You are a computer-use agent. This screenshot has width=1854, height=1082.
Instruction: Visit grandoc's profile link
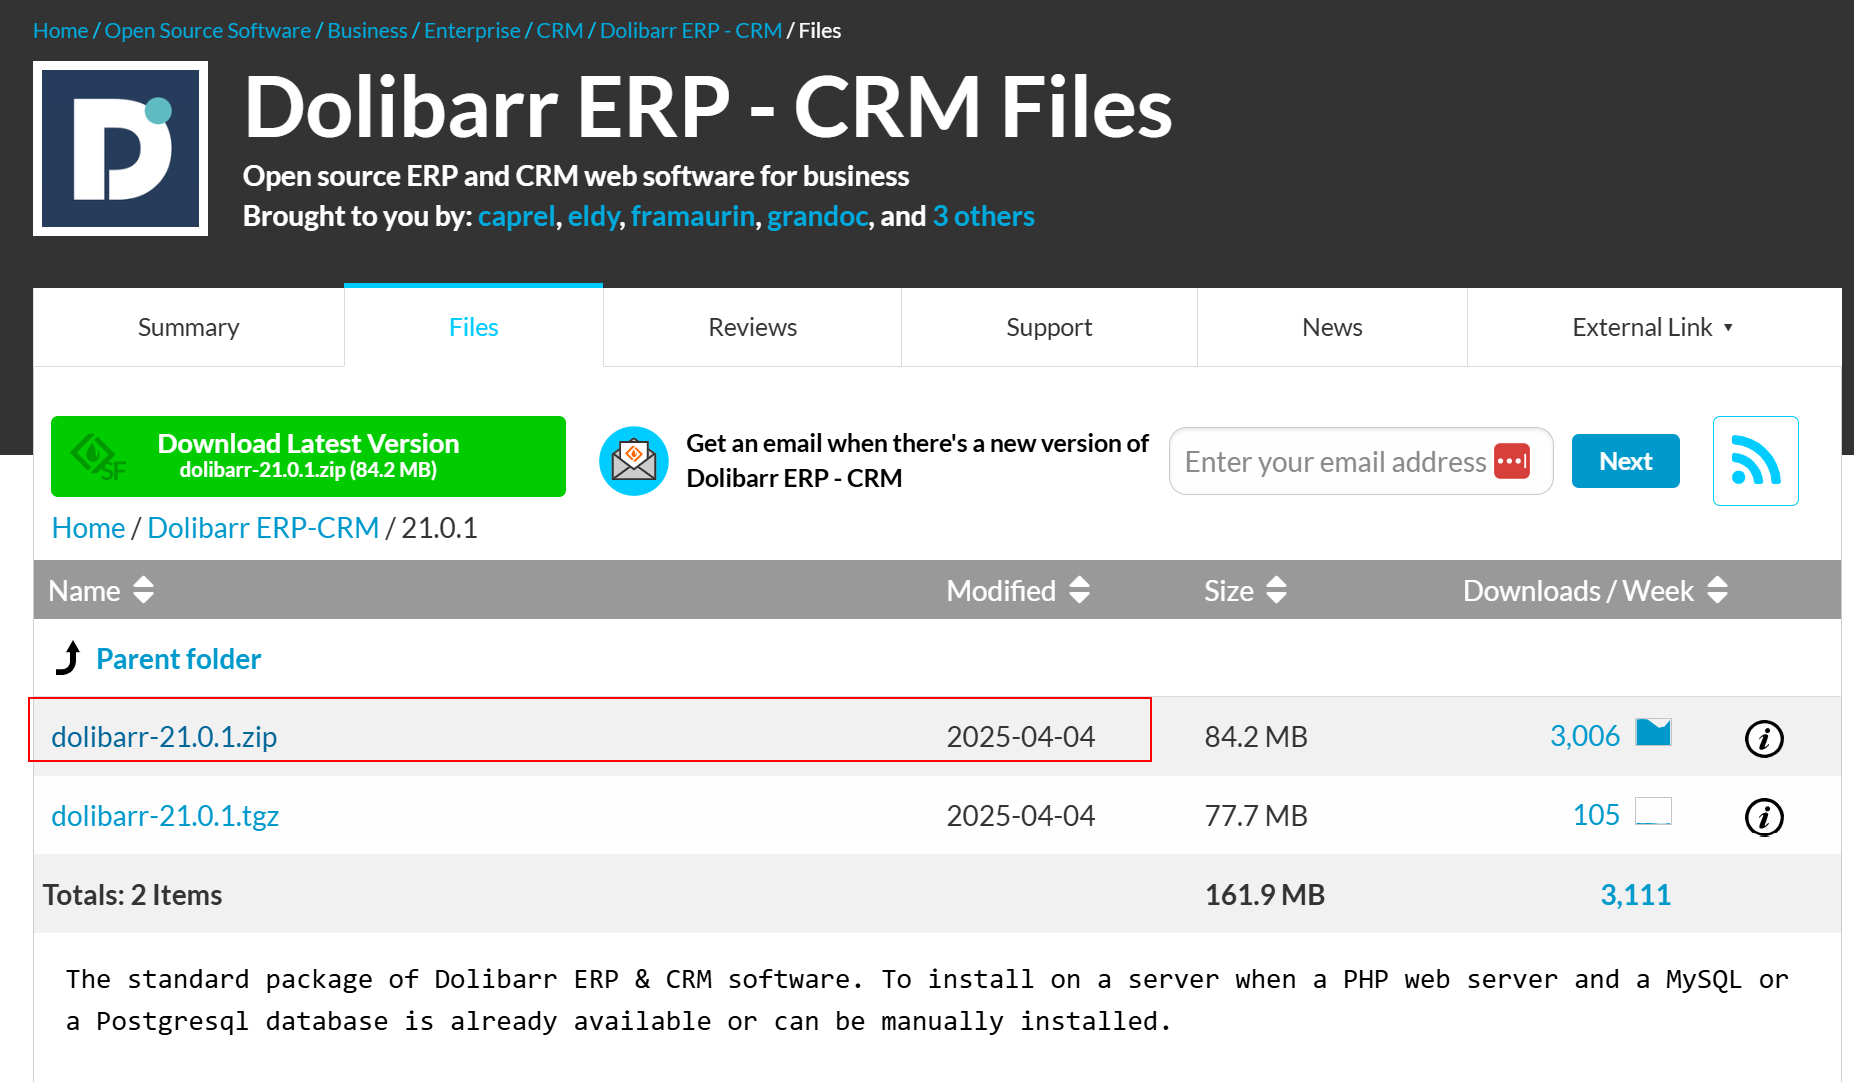818,216
